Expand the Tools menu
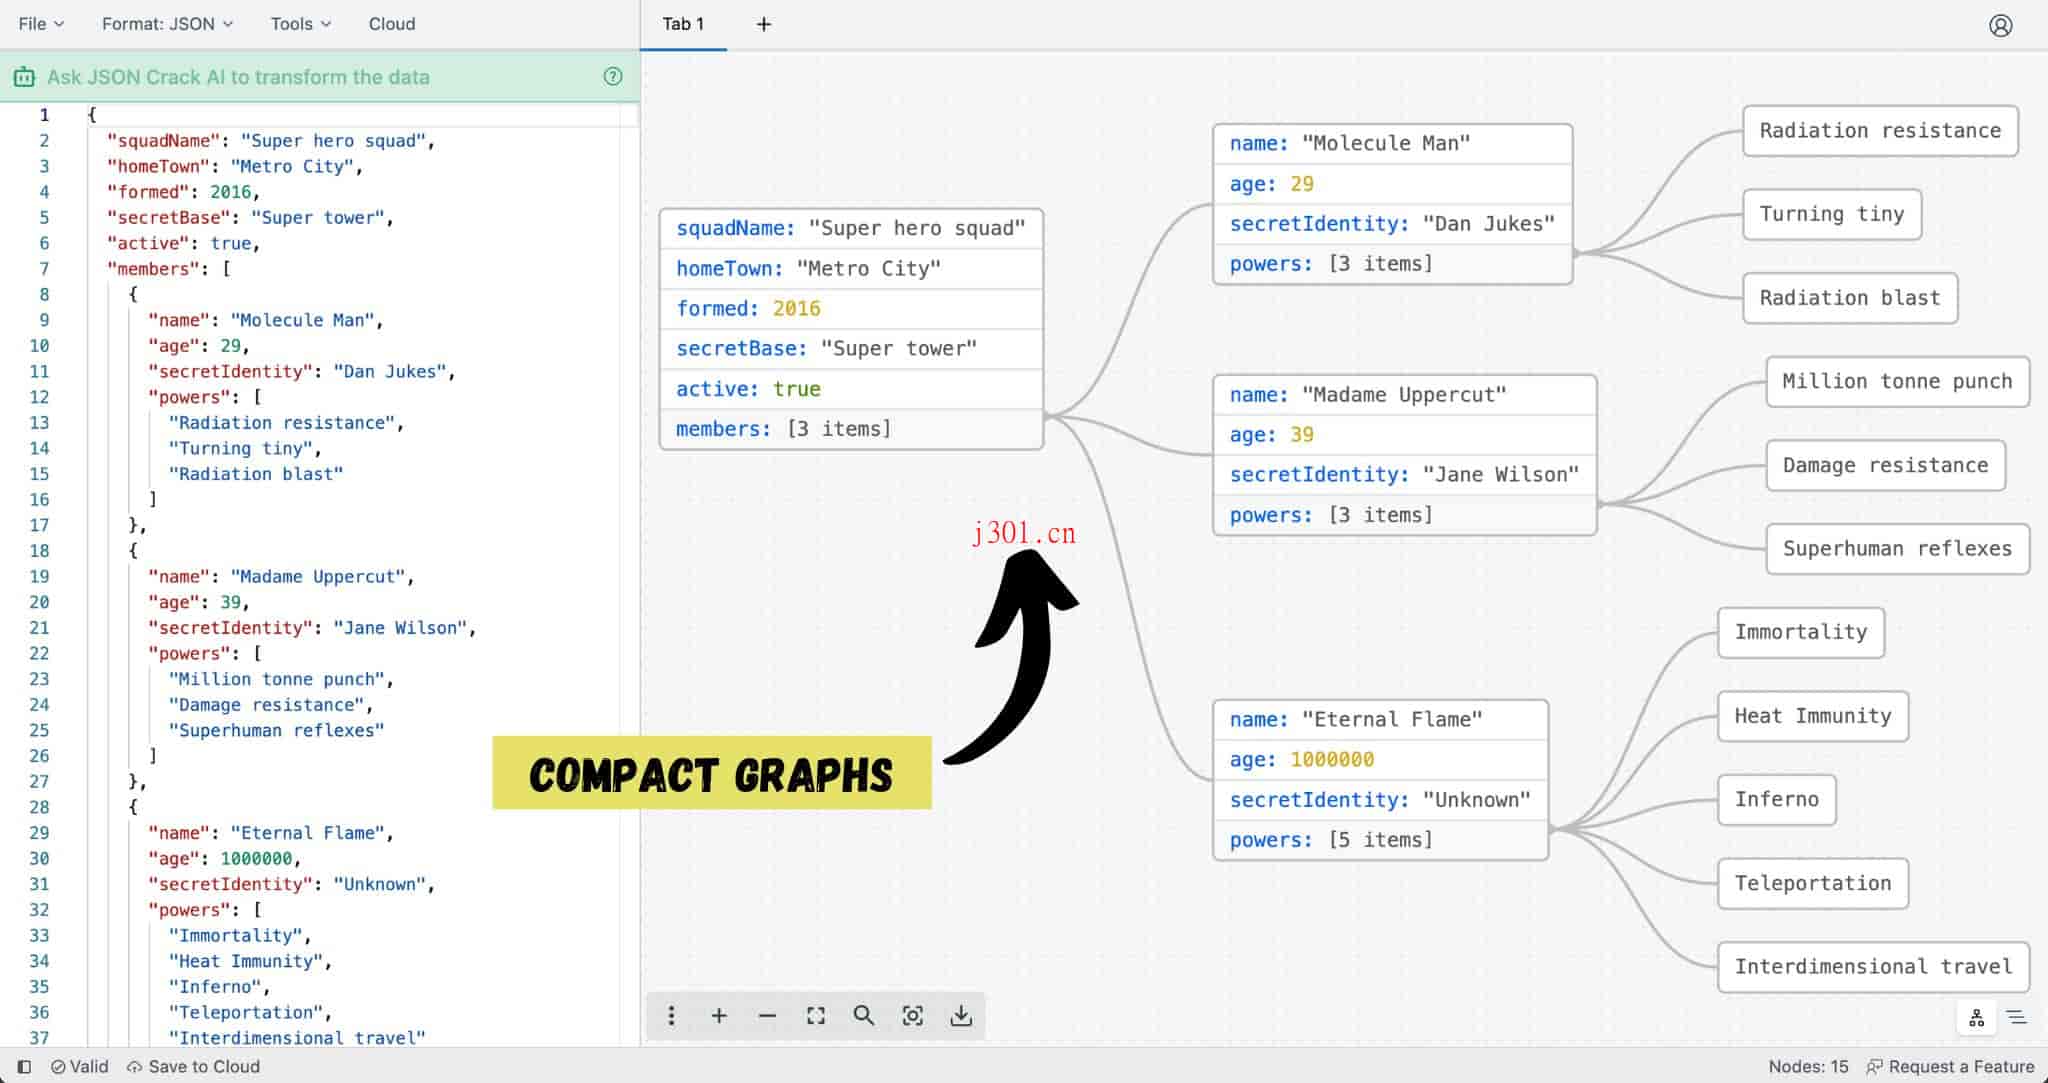The height and width of the screenshot is (1083, 2048). (299, 23)
